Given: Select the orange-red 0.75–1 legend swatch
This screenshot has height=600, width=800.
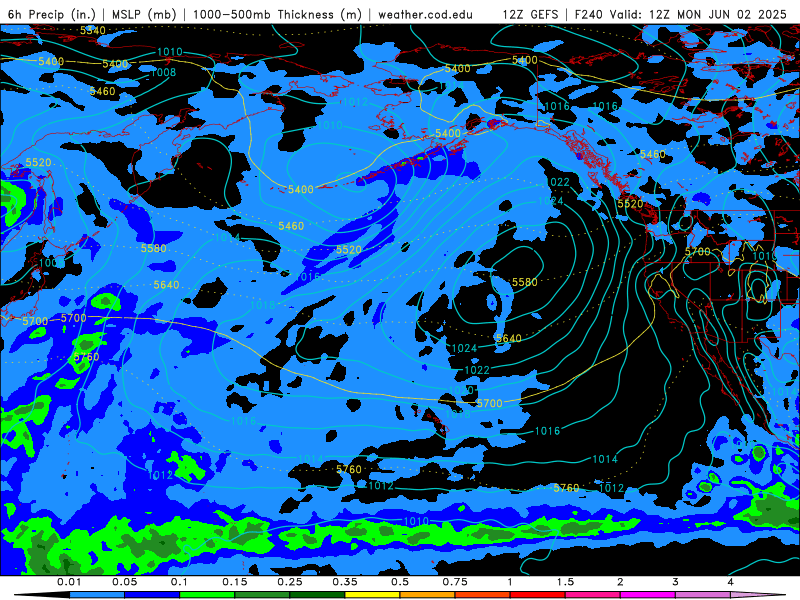Looking at the screenshot, I should point(483,595).
